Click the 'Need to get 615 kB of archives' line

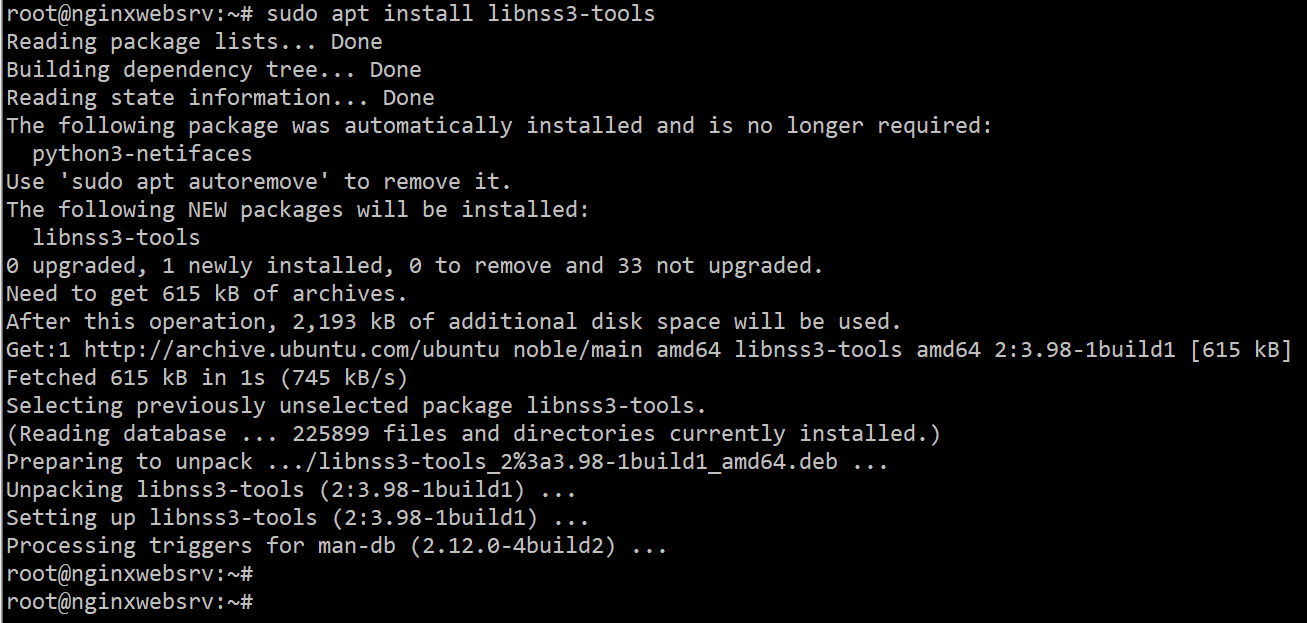click(207, 294)
